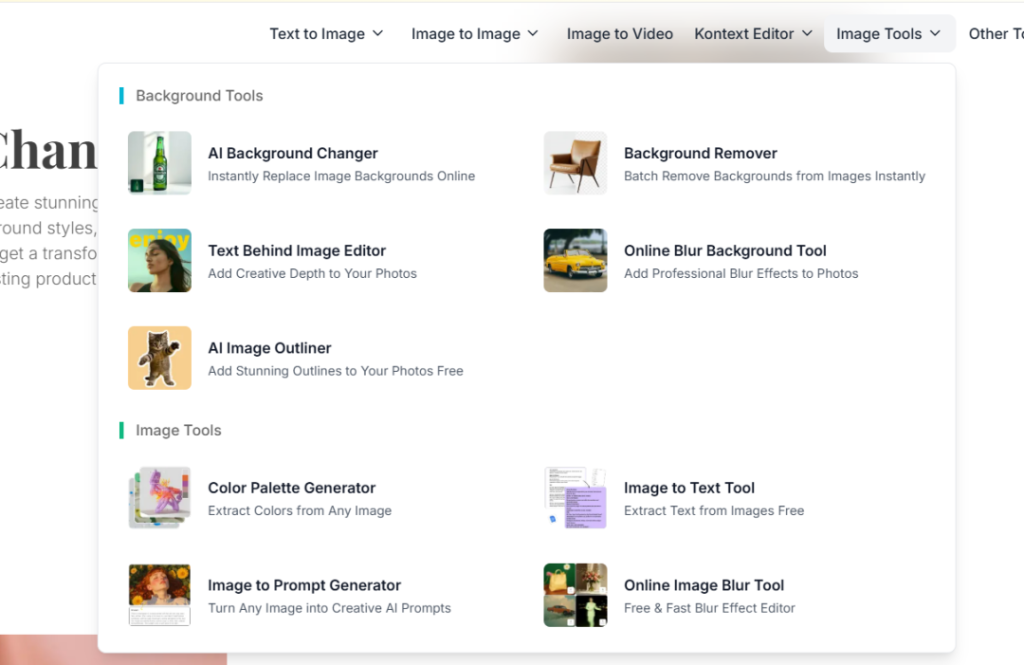Click the Image to Prompt Generator thumbnail
Image resolution: width=1024 pixels, height=665 pixels.
[x=159, y=594]
